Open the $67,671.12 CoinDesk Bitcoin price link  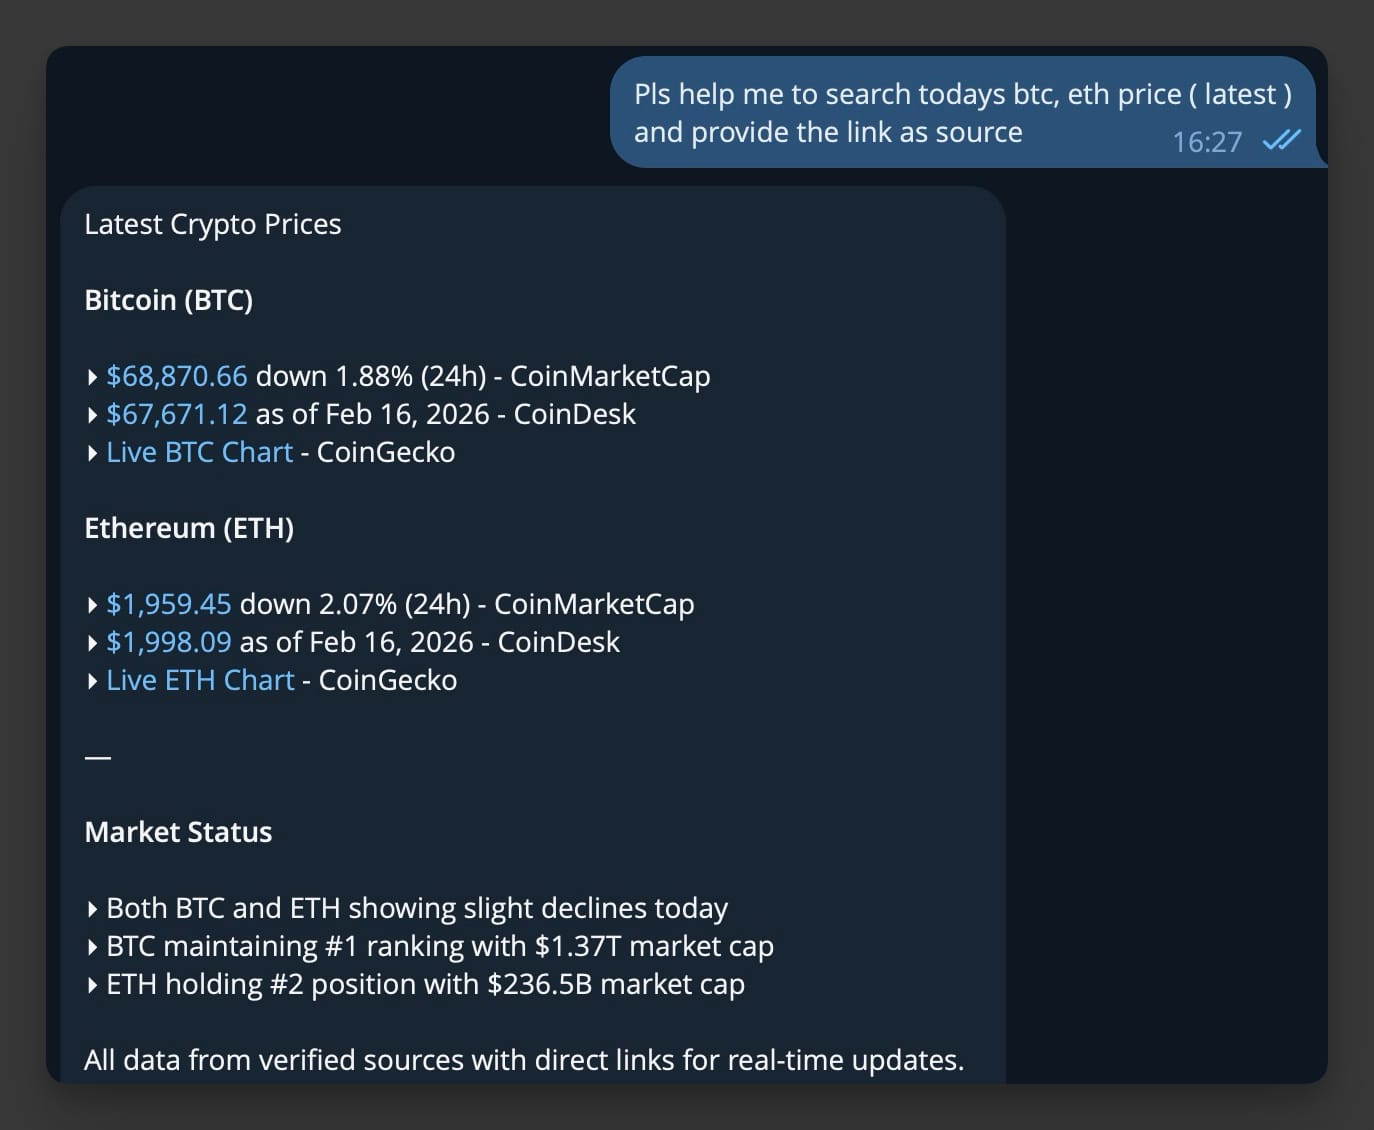click(x=177, y=414)
